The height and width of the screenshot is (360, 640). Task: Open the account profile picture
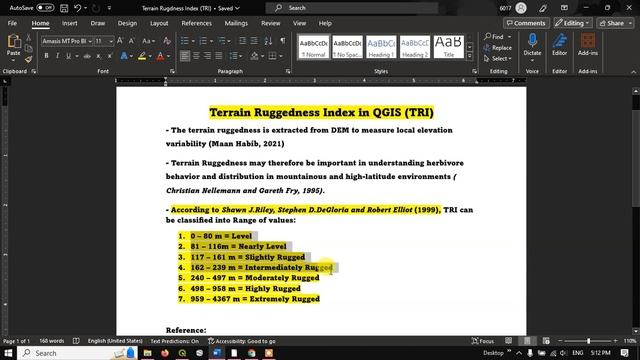(521, 8)
